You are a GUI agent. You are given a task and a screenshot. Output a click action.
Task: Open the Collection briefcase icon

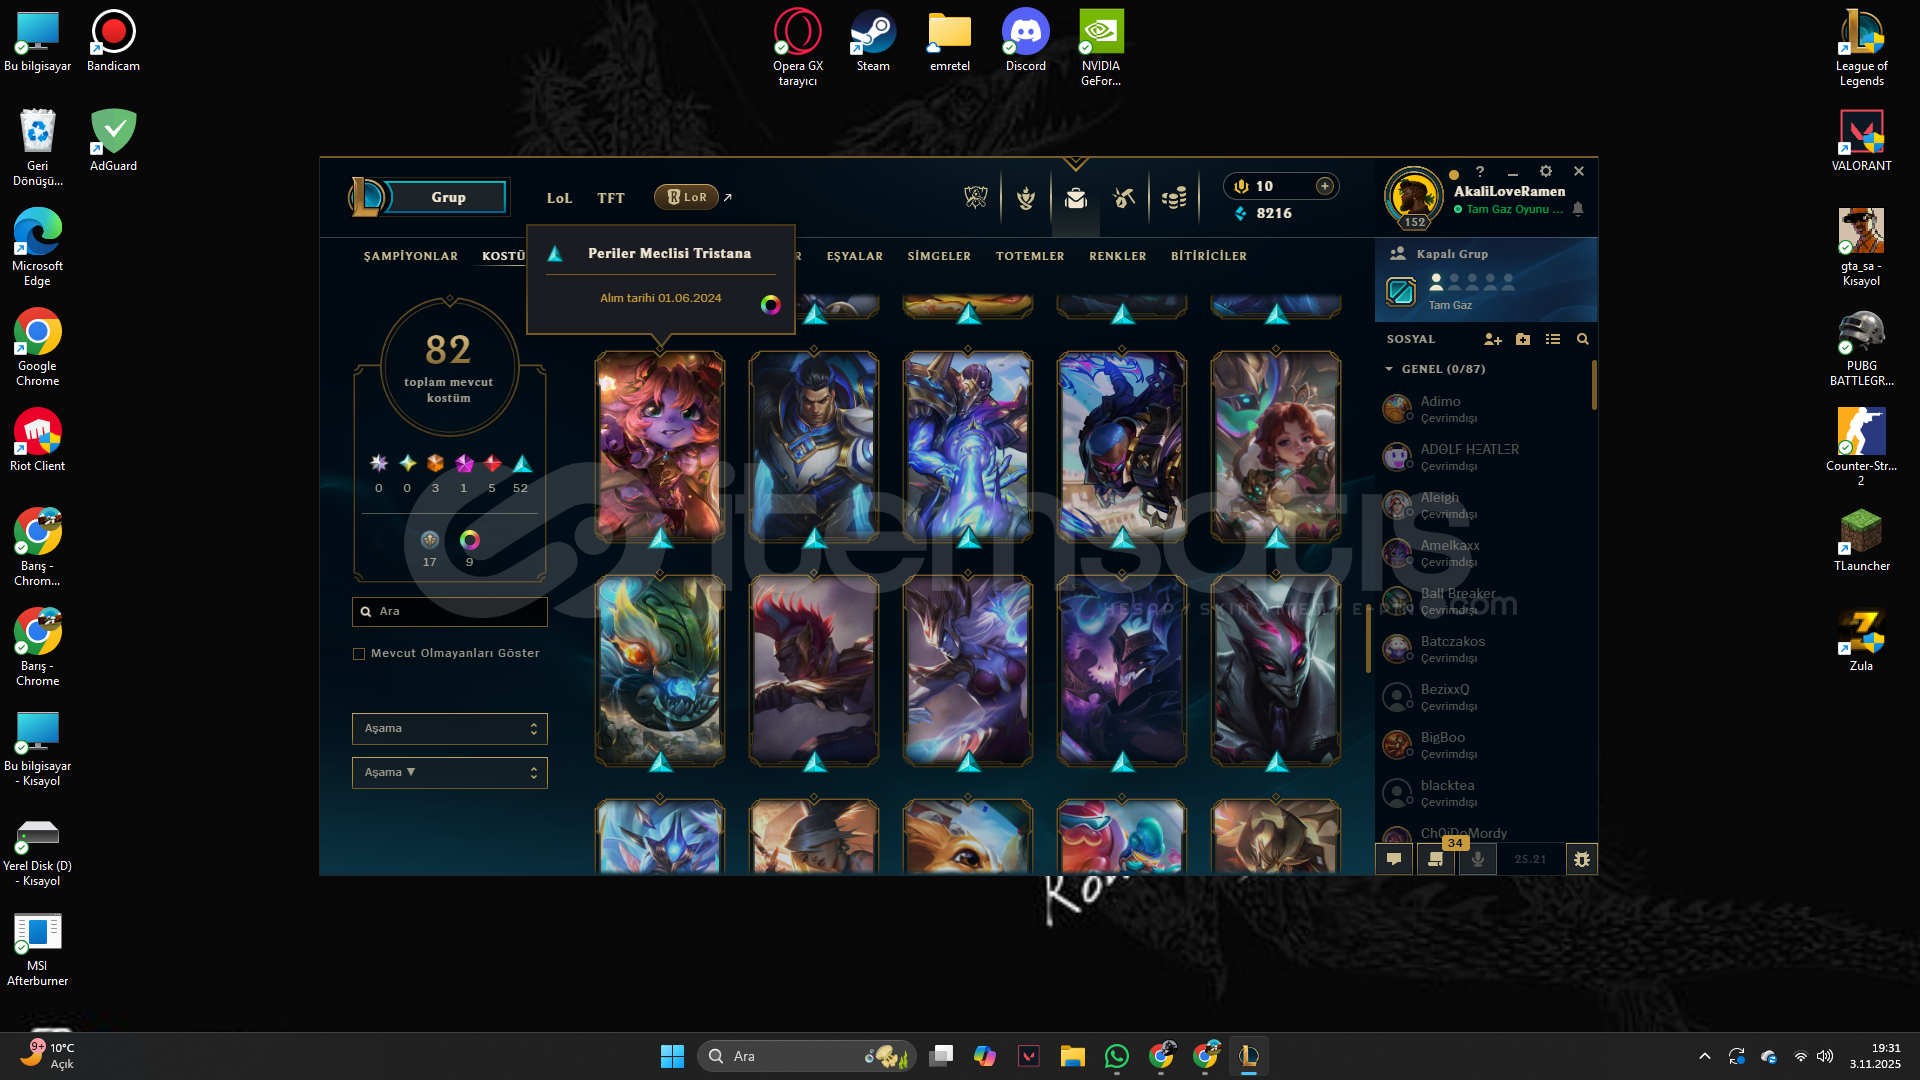click(x=1076, y=198)
